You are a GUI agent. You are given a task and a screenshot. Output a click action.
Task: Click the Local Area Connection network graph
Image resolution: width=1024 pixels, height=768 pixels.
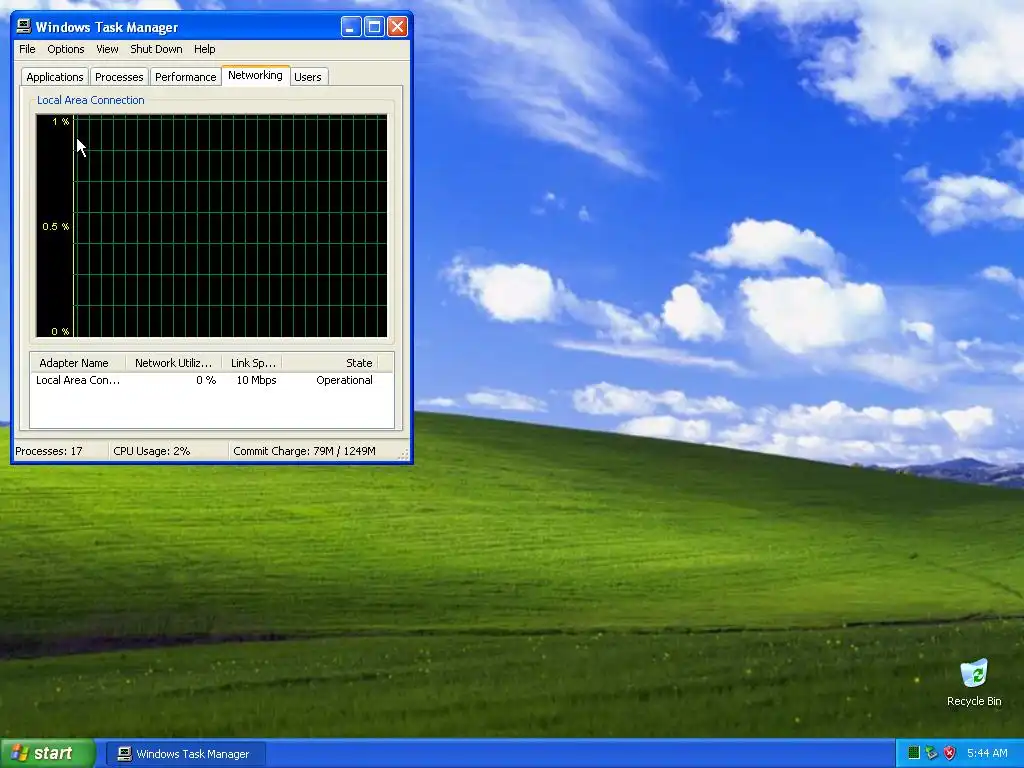[212, 226]
